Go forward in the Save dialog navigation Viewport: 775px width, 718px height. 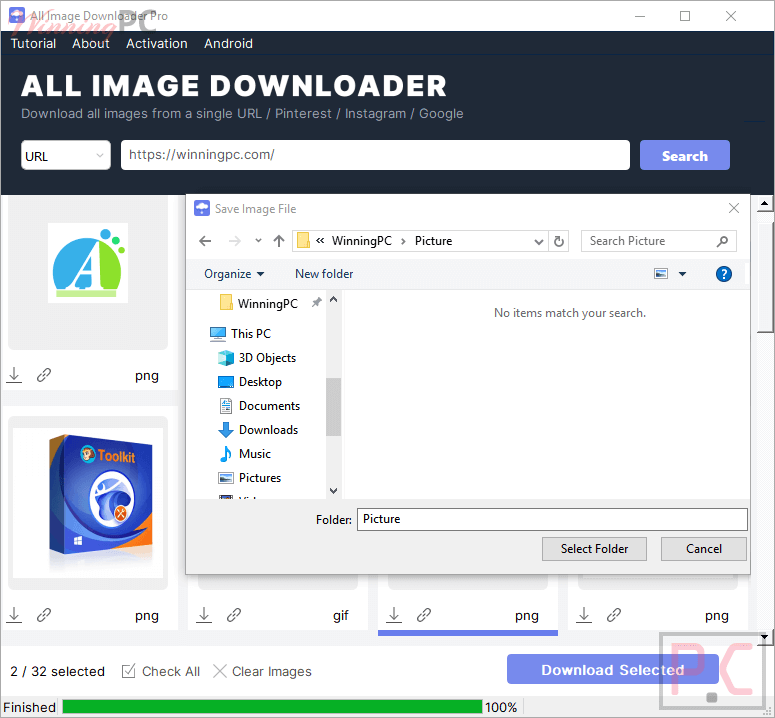pos(235,241)
